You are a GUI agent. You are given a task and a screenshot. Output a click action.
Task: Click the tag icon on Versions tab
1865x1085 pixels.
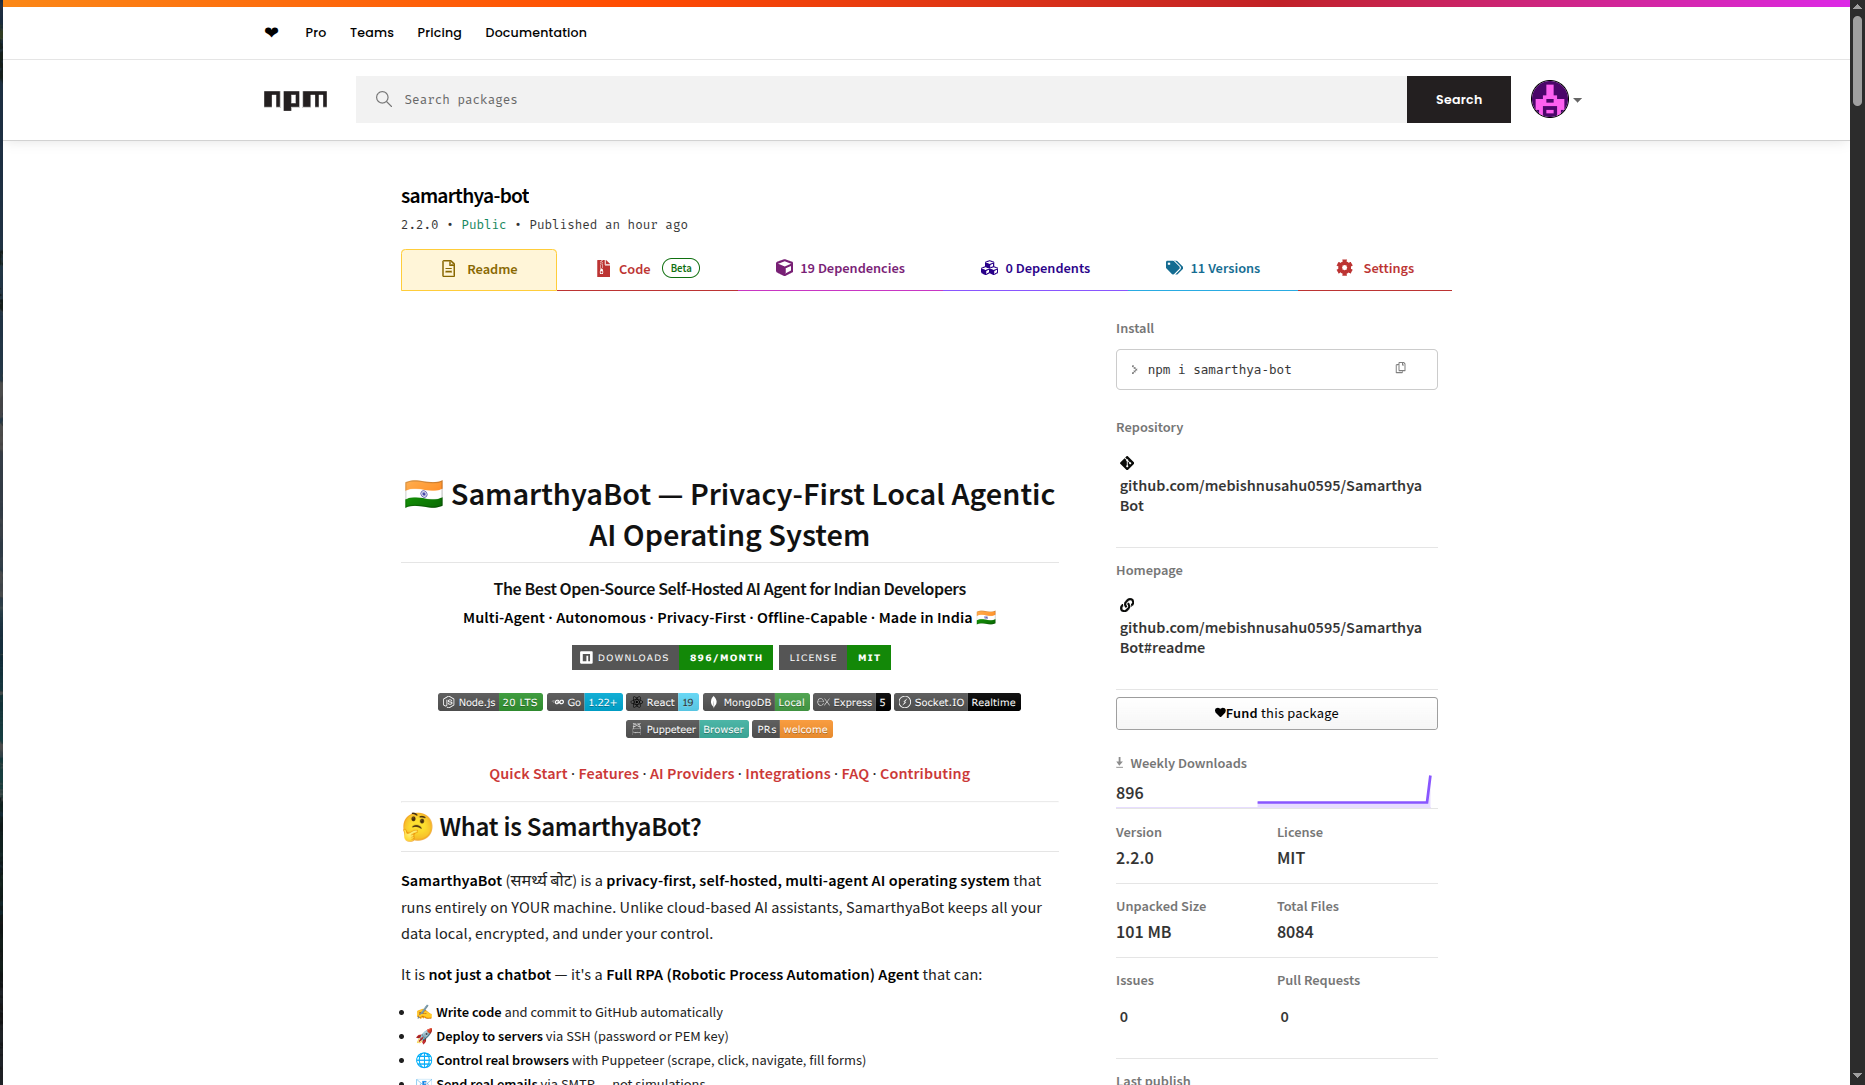point(1174,268)
